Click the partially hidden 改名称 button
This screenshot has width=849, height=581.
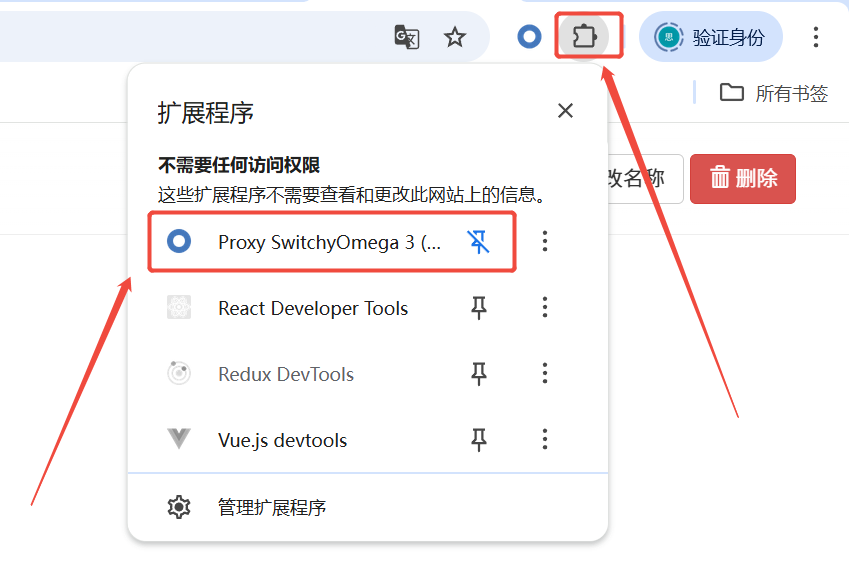pos(645,179)
